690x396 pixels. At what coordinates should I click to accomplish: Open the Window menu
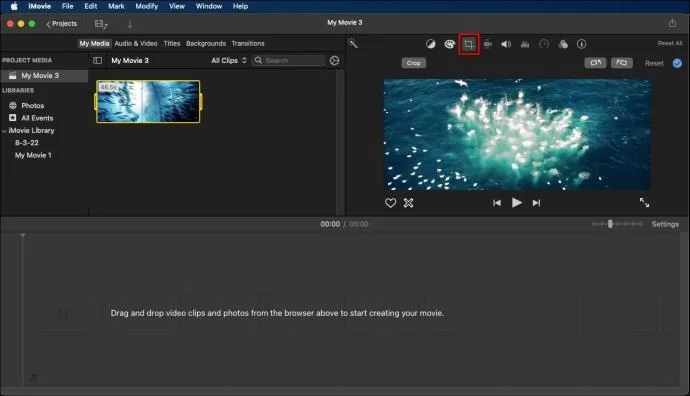(209, 6)
